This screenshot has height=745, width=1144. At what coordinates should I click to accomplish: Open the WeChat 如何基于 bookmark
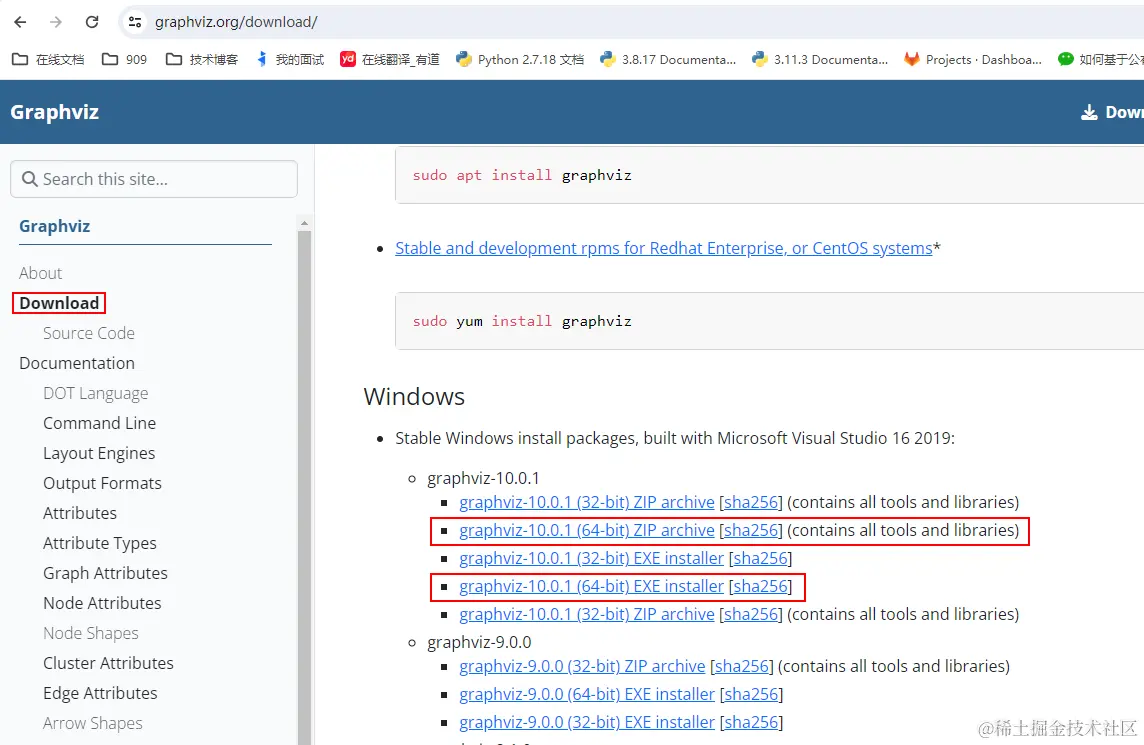click(1100, 60)
